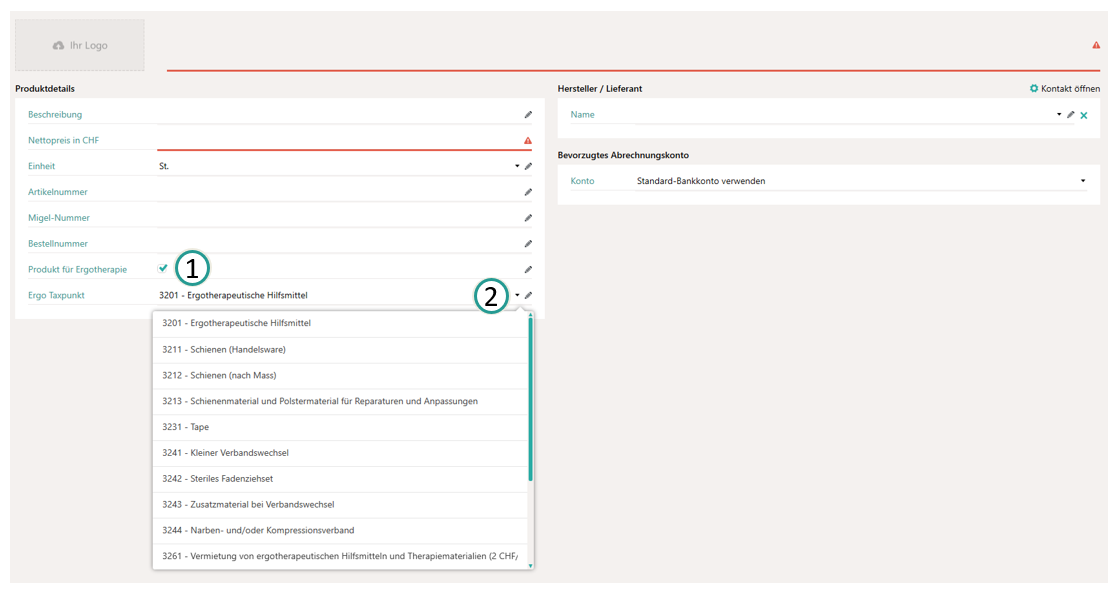This screenshot has height=597, width=1118.
Task: Click the Bestellnummer pencil icon
Action: pos(528,244)
